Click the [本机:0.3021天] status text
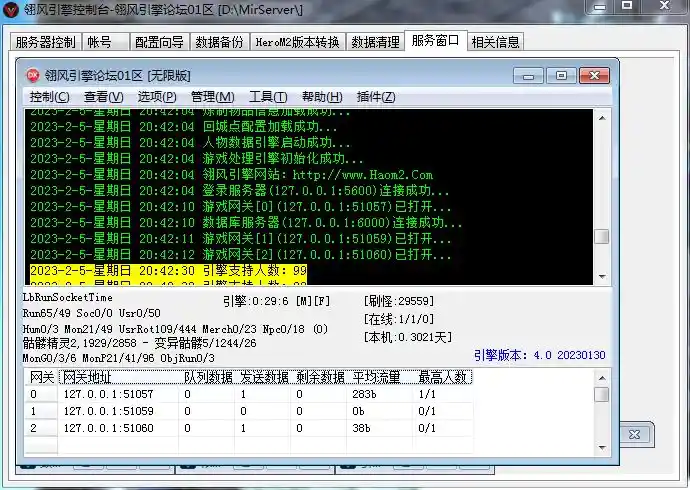This screenshot has height=490, width=690. pos(407,337)
